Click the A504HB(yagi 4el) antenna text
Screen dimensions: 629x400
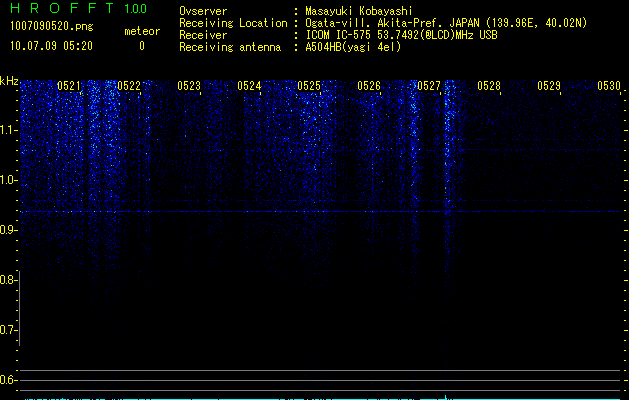click(x=353, y=47)
